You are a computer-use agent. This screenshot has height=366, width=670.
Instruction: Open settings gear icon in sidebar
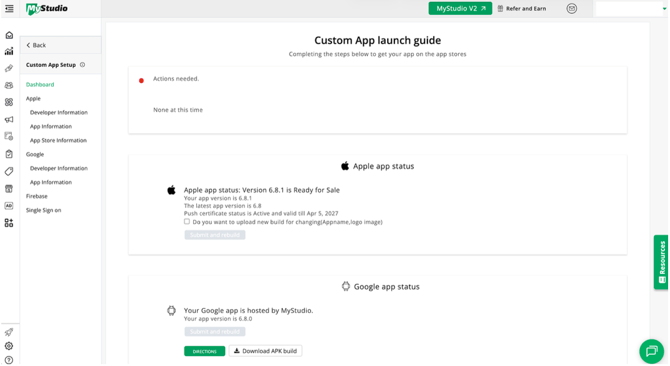point(9,346)
